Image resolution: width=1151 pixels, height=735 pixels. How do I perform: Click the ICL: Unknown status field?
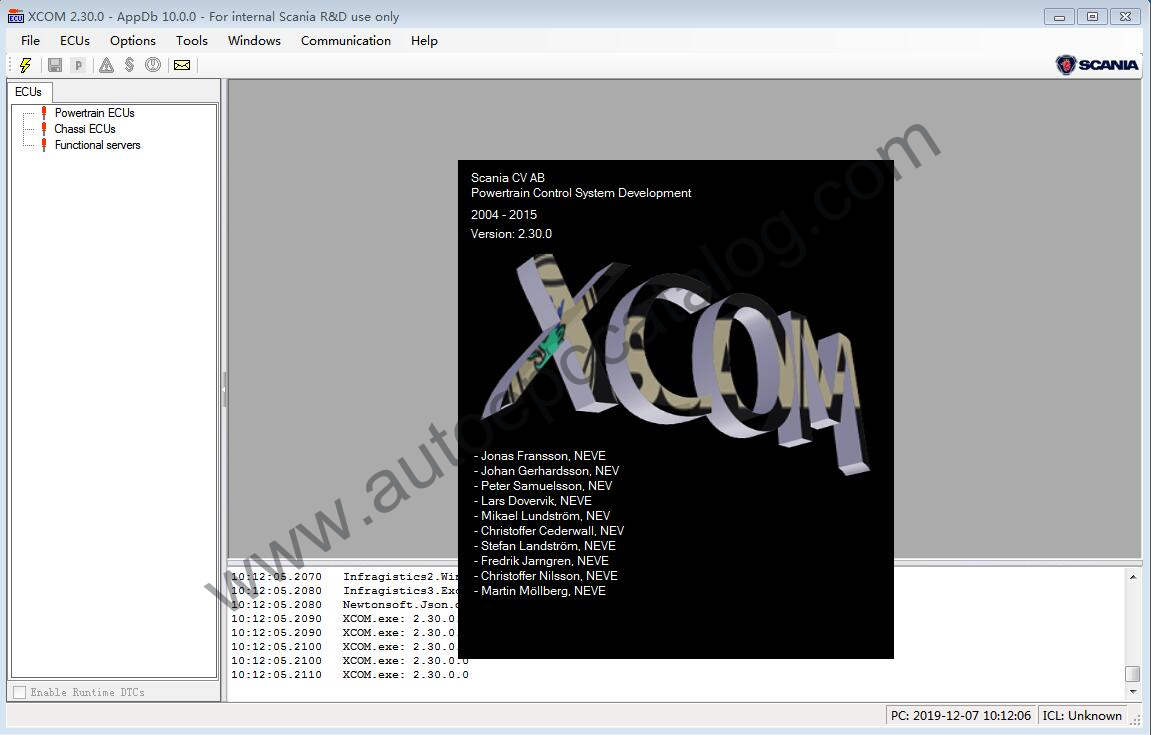[x=1082, y=715]
